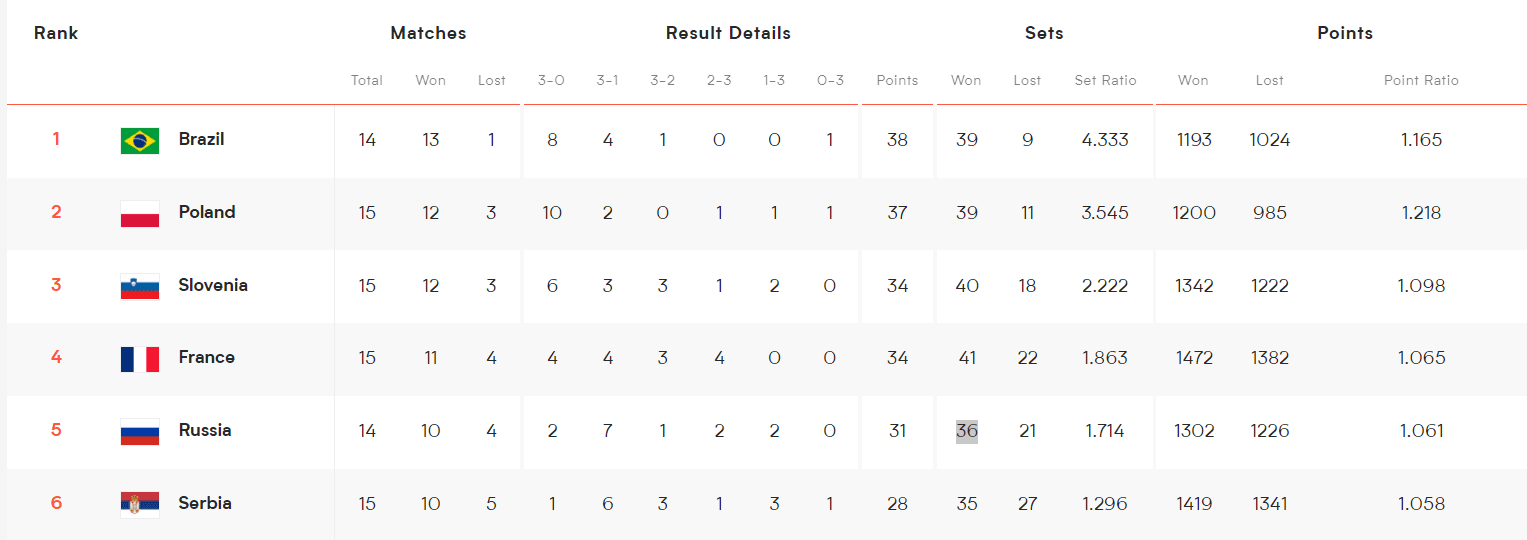Click the Set Ratio column header

click(1105, 80)
